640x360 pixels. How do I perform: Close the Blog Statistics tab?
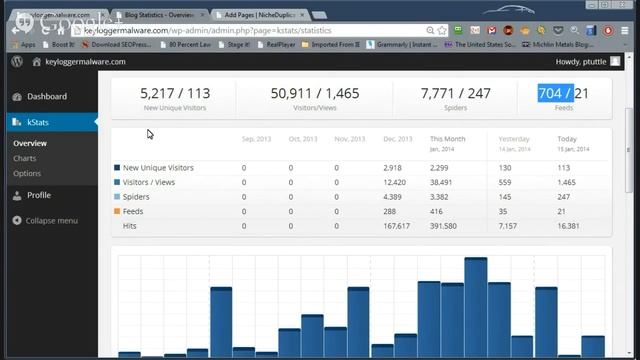pos(202,15)
